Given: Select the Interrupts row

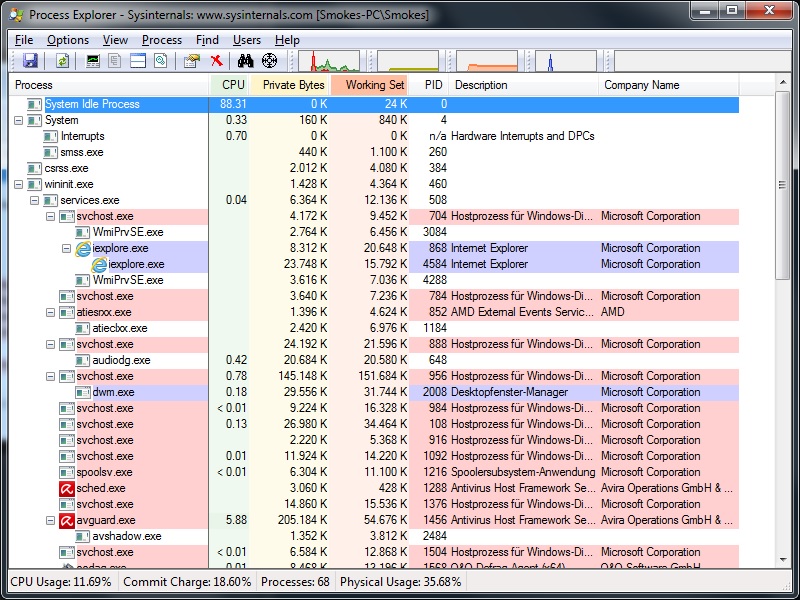Looking at the screenshot, I should point(374,136).
